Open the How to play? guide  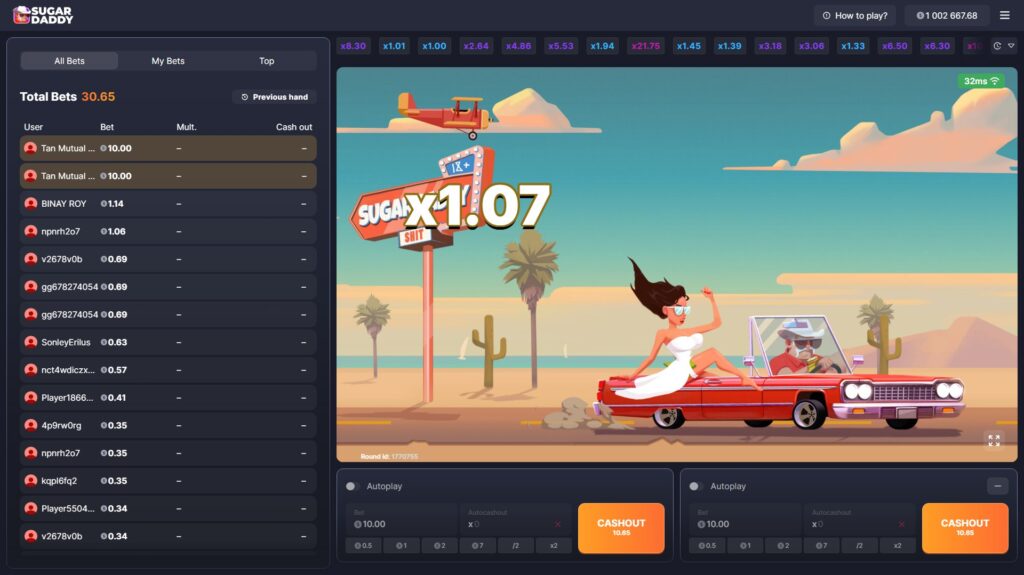pos(855,15)
